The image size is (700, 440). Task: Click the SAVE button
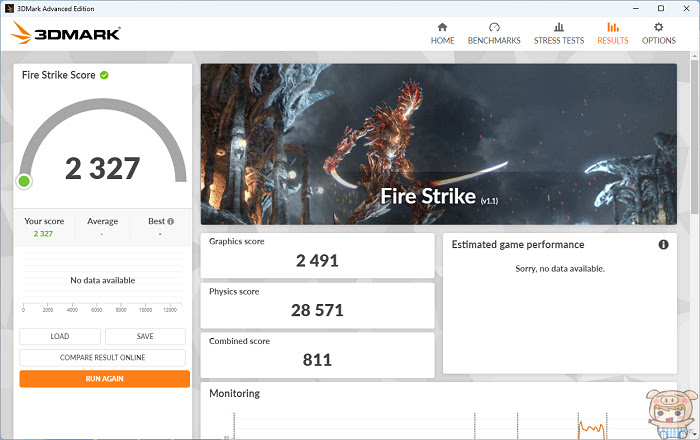145,336
